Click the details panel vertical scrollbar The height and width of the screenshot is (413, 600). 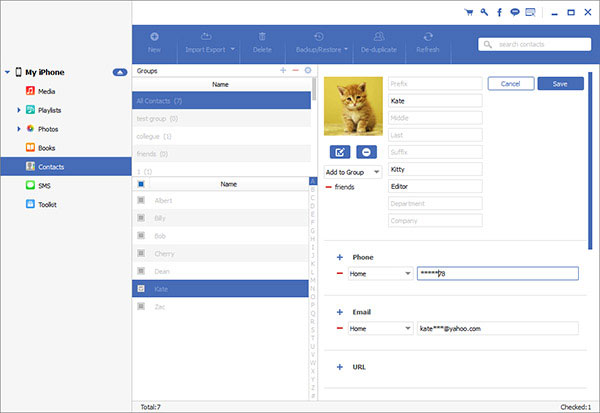(590, 161)
